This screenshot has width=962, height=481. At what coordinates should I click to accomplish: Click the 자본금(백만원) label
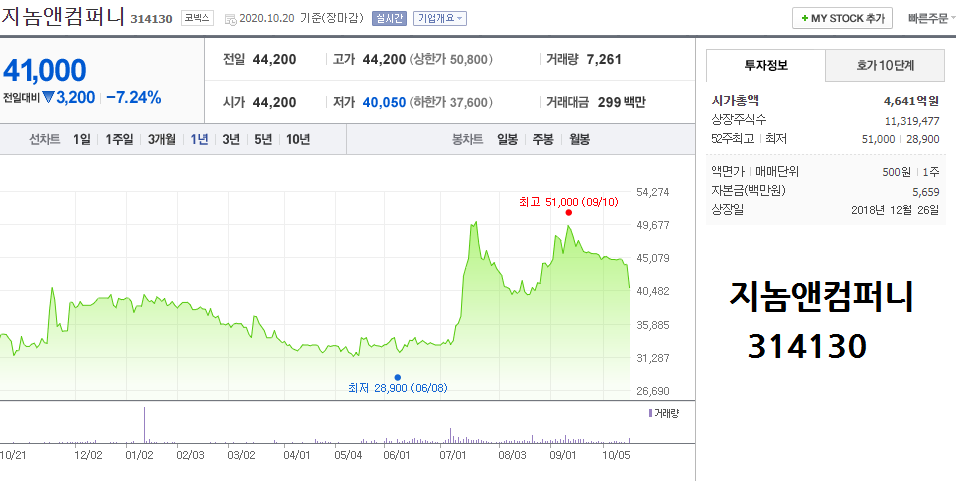click(x=748, y=191)
